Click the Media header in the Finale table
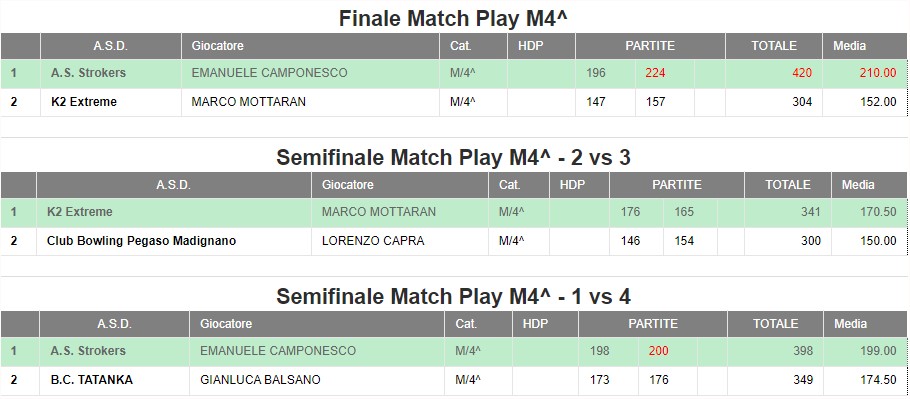Screen dimensions: 910x399 [x=849, y=46]
